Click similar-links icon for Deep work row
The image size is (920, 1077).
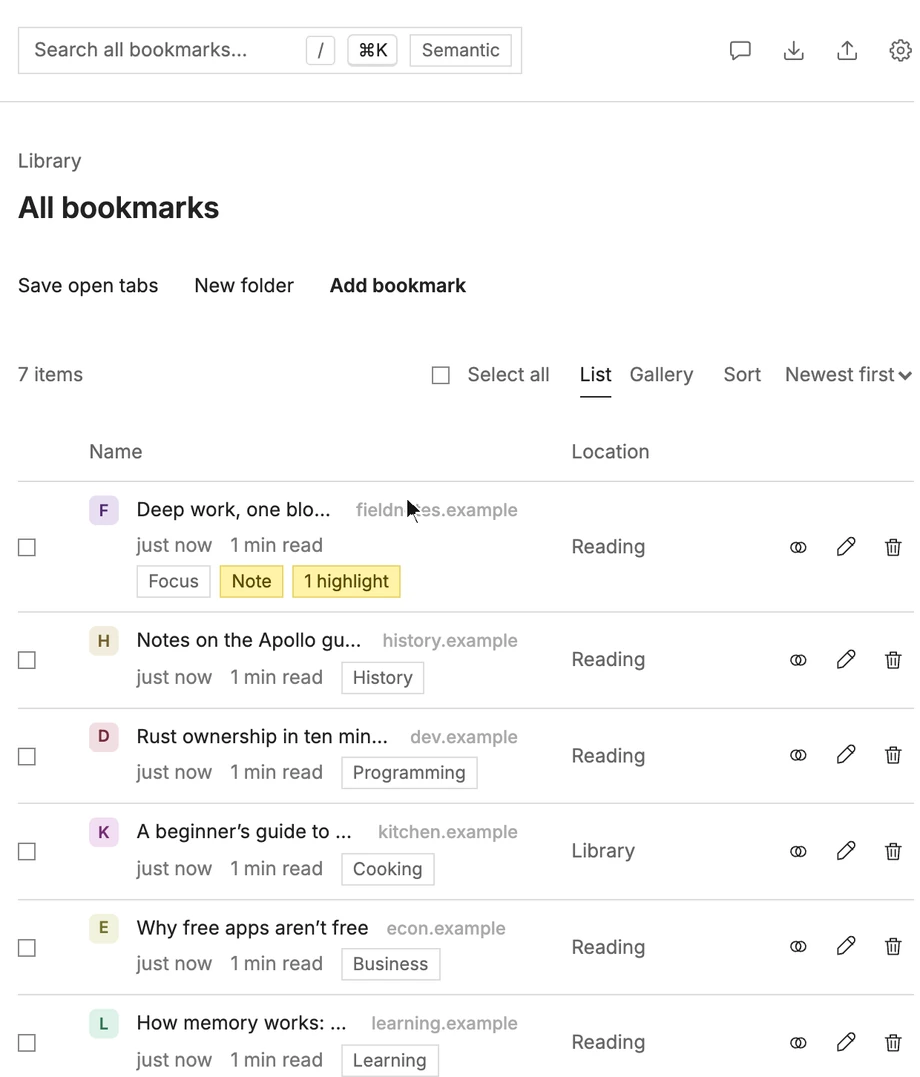(x=798, y=547)
